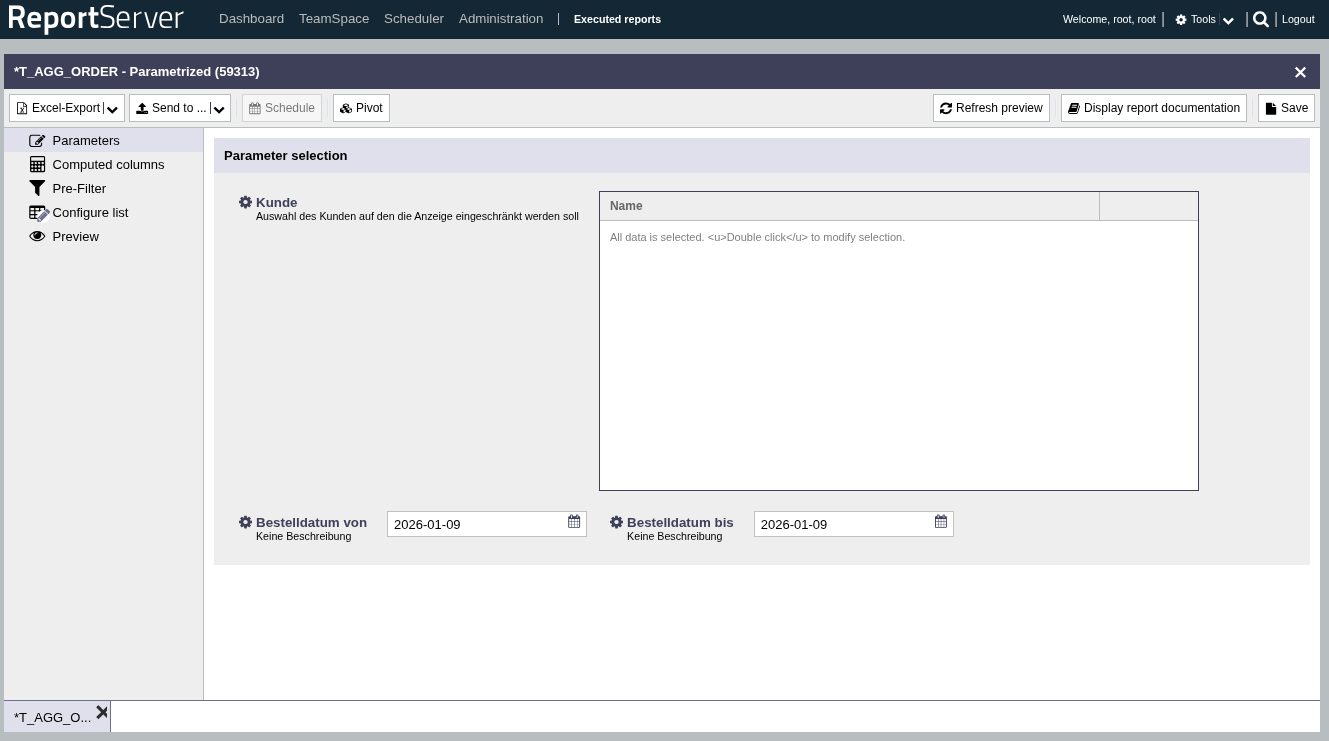Click gear icon next to Bestelldatum von

pos(245,522)
